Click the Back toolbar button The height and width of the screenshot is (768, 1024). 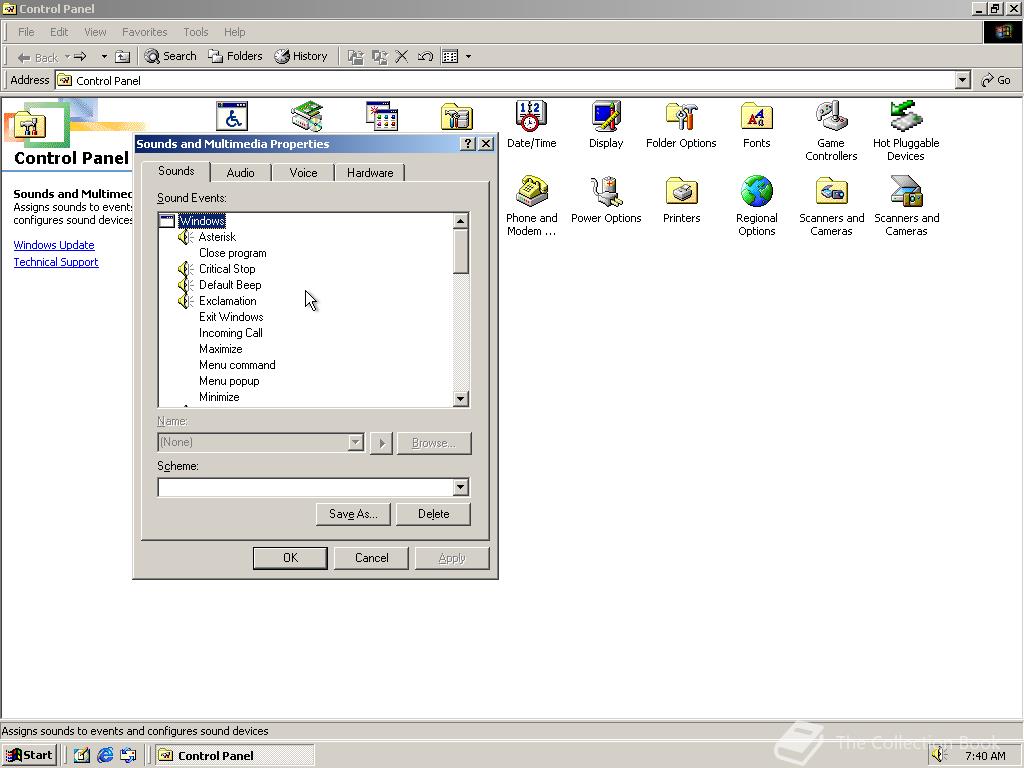tap(38, 57)
